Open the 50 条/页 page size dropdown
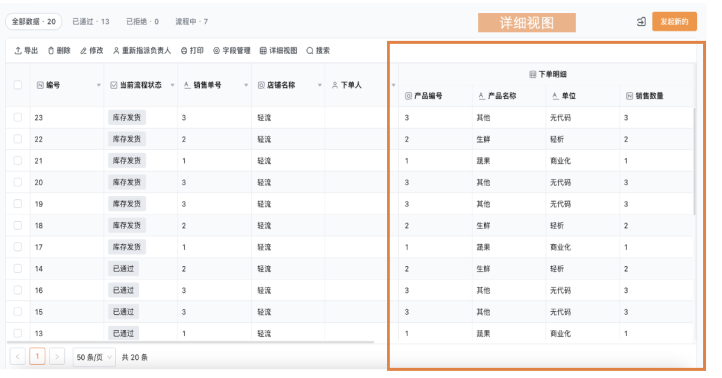The height and width of the screenshot is (378, 722). [x=94, y=357]
